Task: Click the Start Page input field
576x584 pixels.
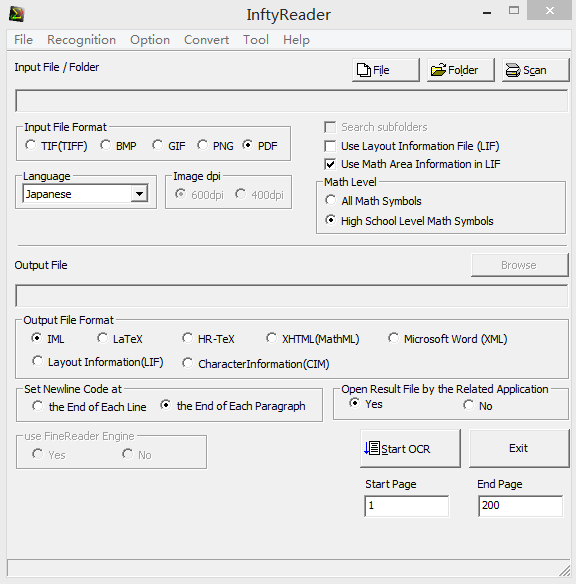Action: coord(407,506)
